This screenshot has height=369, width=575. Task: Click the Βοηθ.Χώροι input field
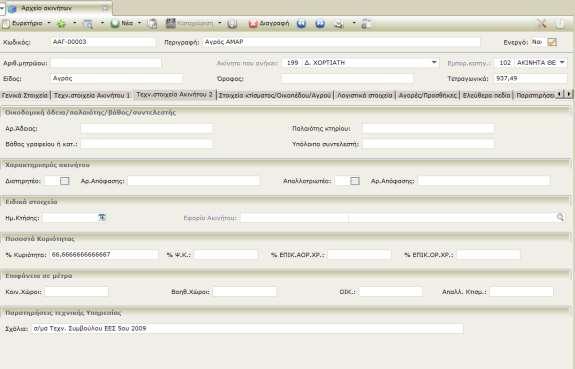click(x=245, y=292)
